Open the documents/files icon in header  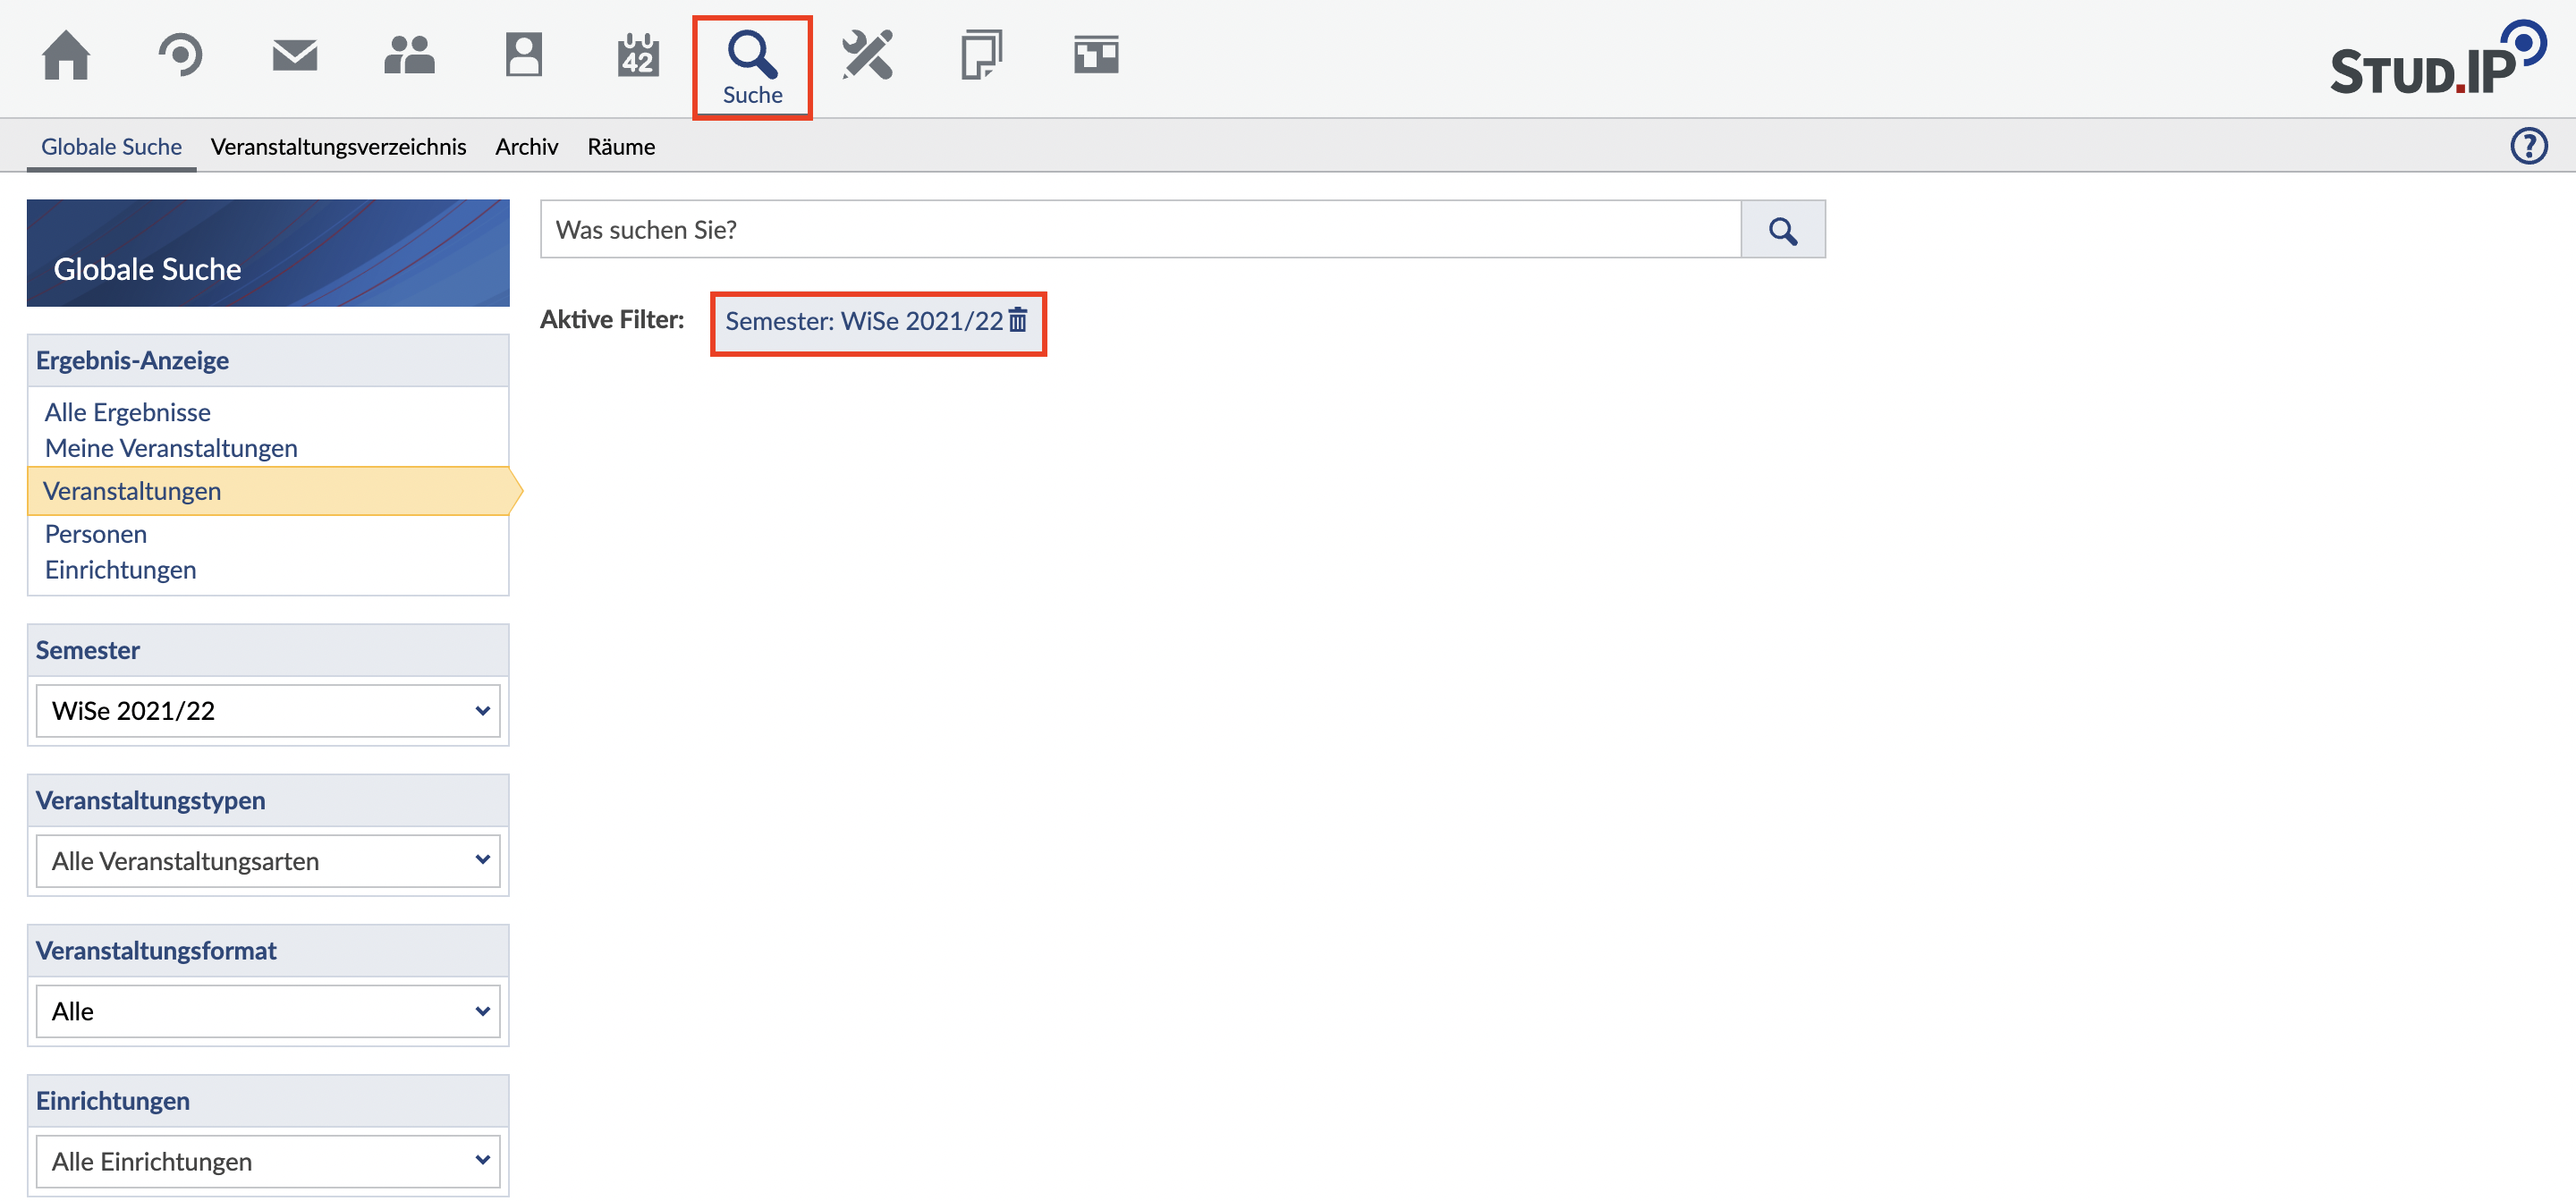pyautogui.click(x=980, y=56)
